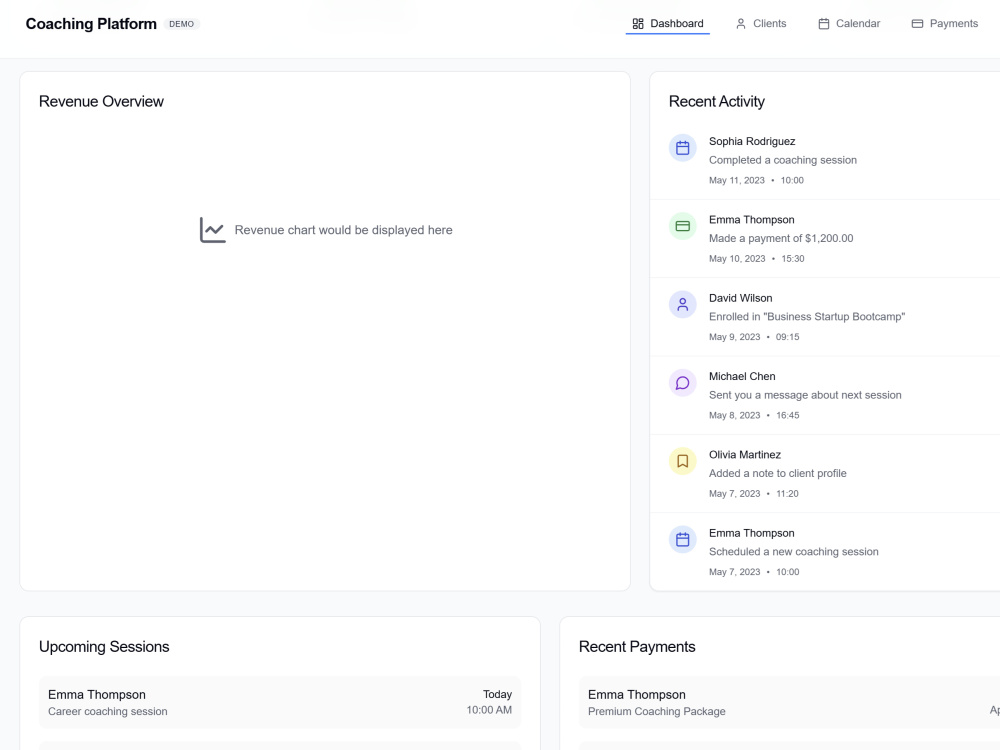
Task: Open Emma Thompson Premium Coaching Package payment
Action: click(x=790, y=702)
